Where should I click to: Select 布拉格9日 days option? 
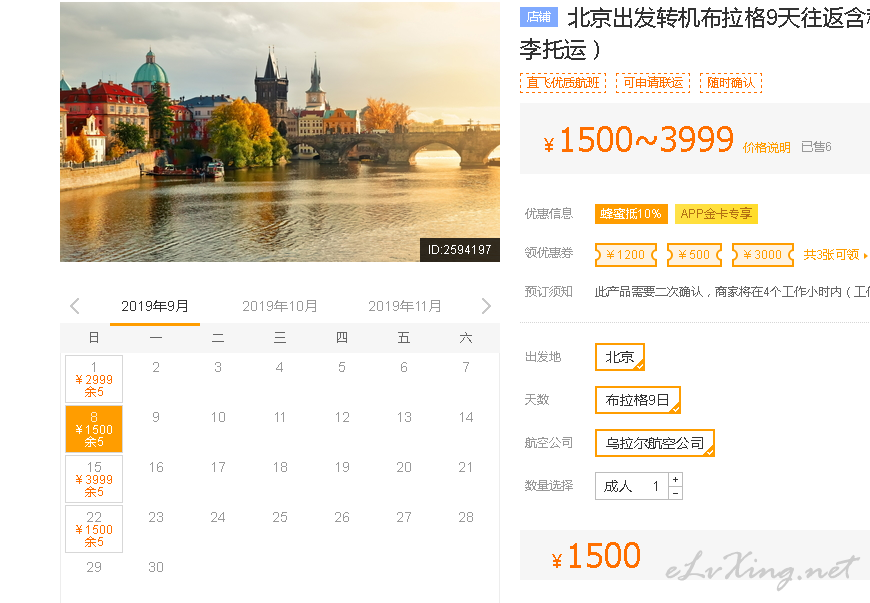(x=638, y=400)
